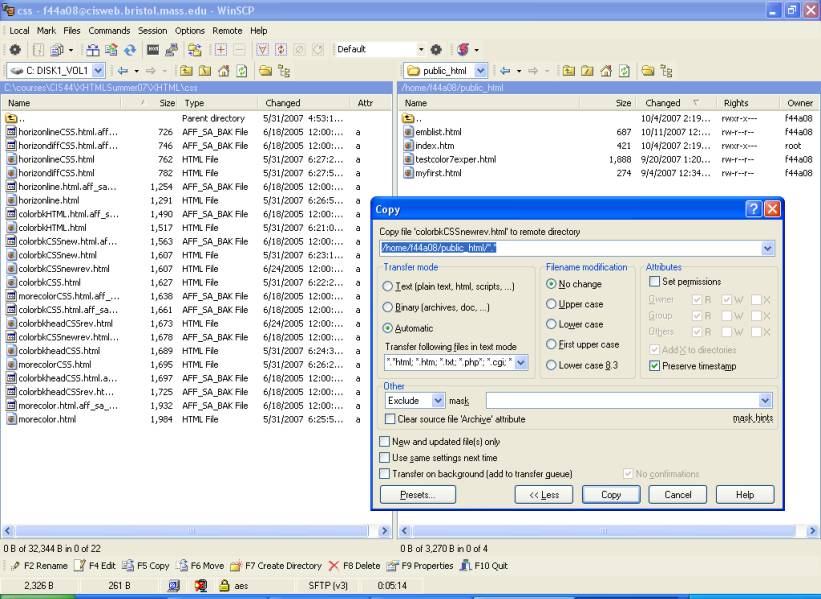821x599 pixels.
Task: Open F9 Properties command
Action: coord(420,565)
